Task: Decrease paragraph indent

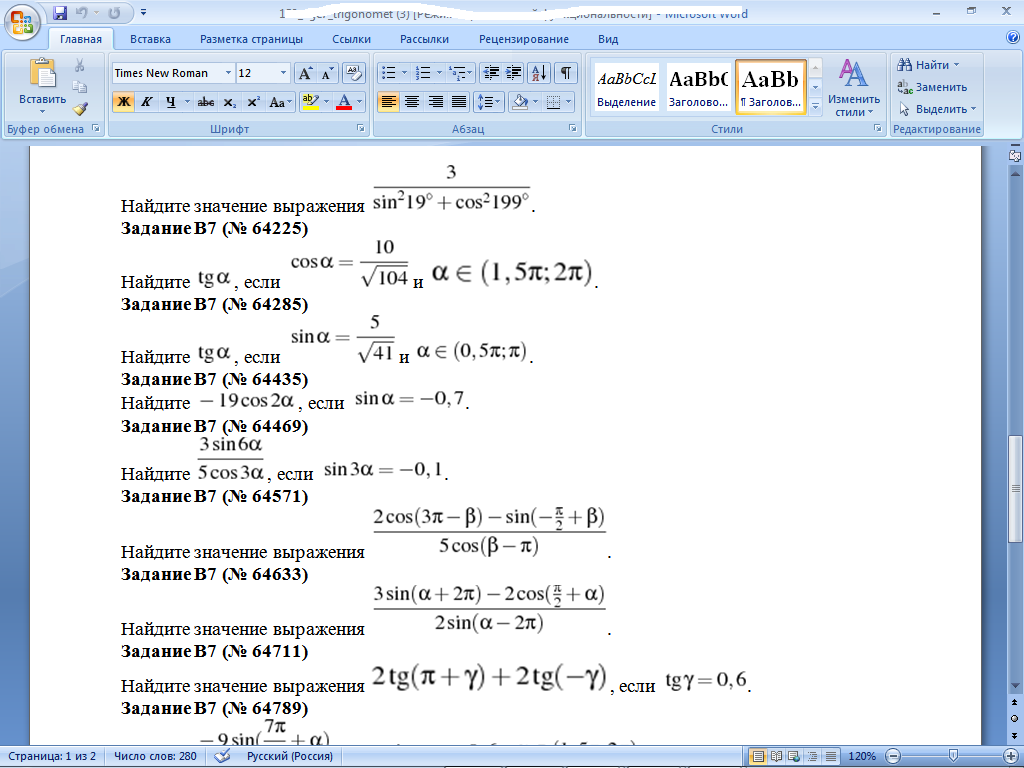Action: (490, 73)
